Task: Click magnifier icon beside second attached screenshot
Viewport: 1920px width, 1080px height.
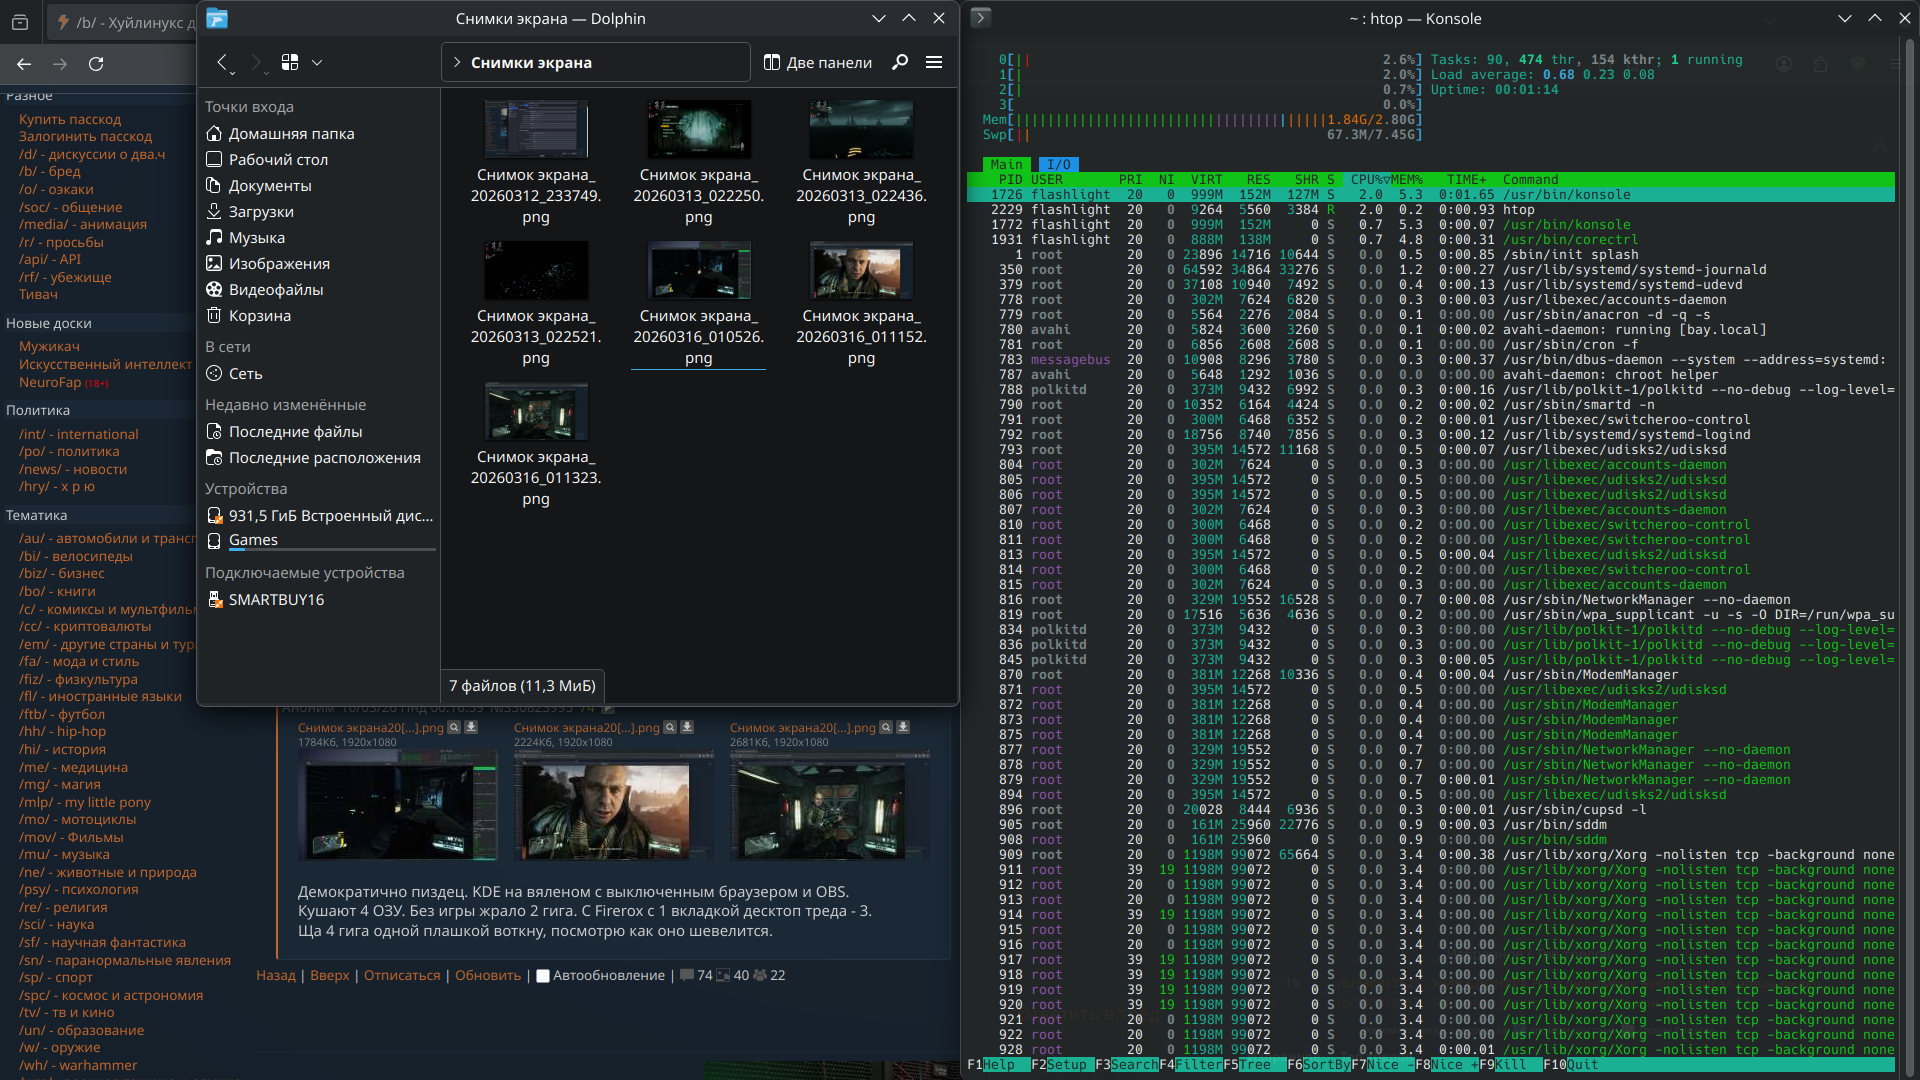Action: click(x=670, y=728)
